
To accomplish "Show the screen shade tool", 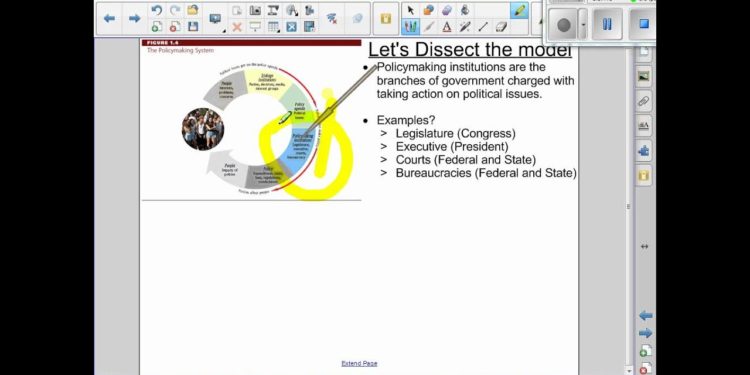I will coord(255,27).
